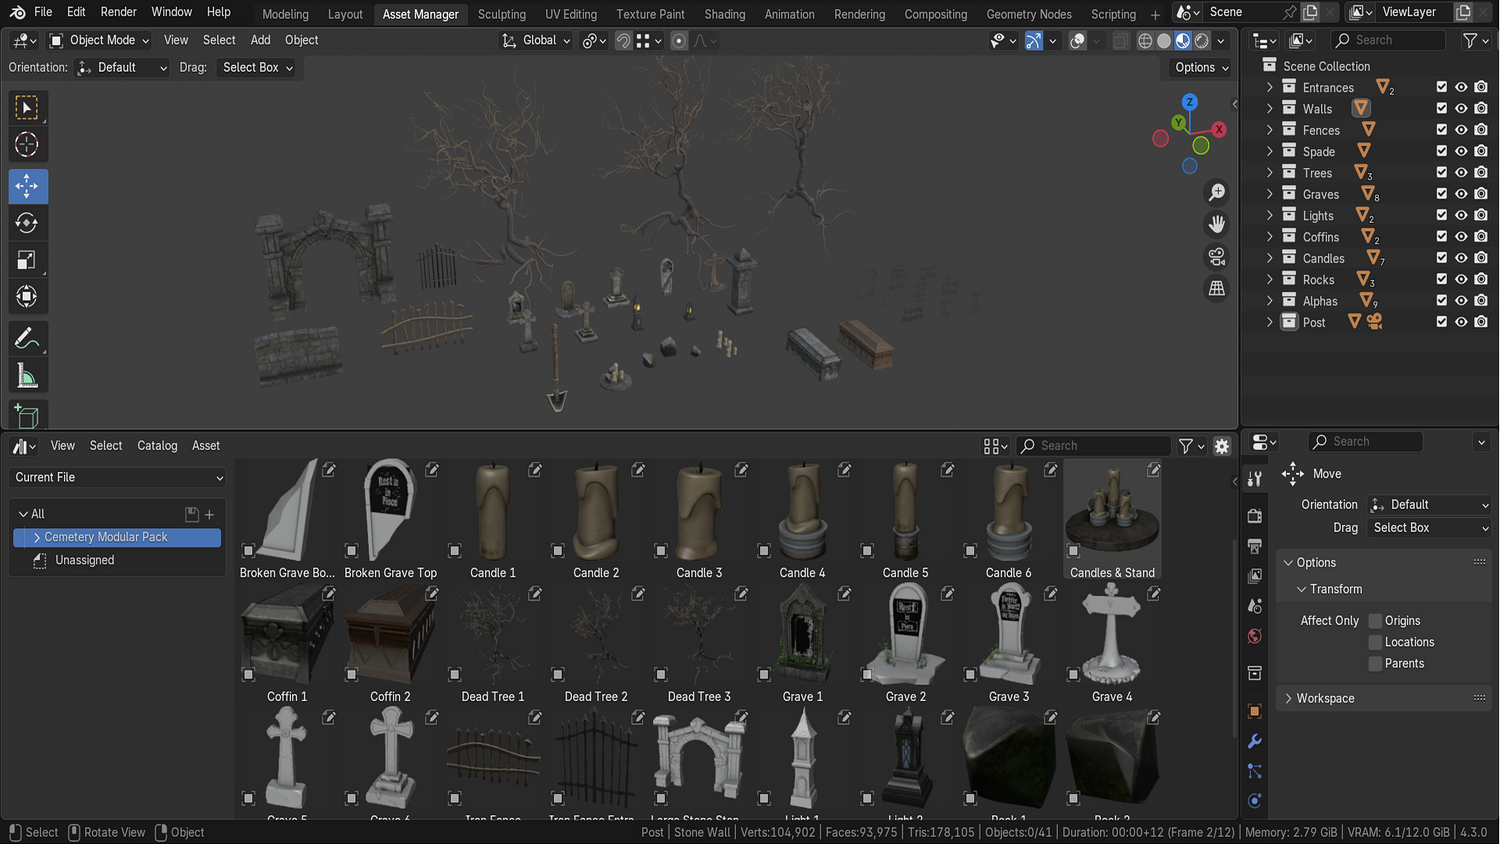Image resolution: width=1500 pixels, height=844 pixels.
Task: Expand the Coffins collection in the Outliner
Action: click(1270, 237)
